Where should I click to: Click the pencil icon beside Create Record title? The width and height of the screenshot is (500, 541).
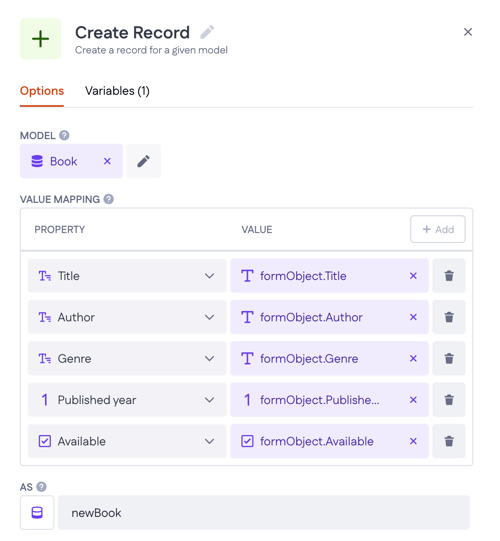(x=207, y=32)
